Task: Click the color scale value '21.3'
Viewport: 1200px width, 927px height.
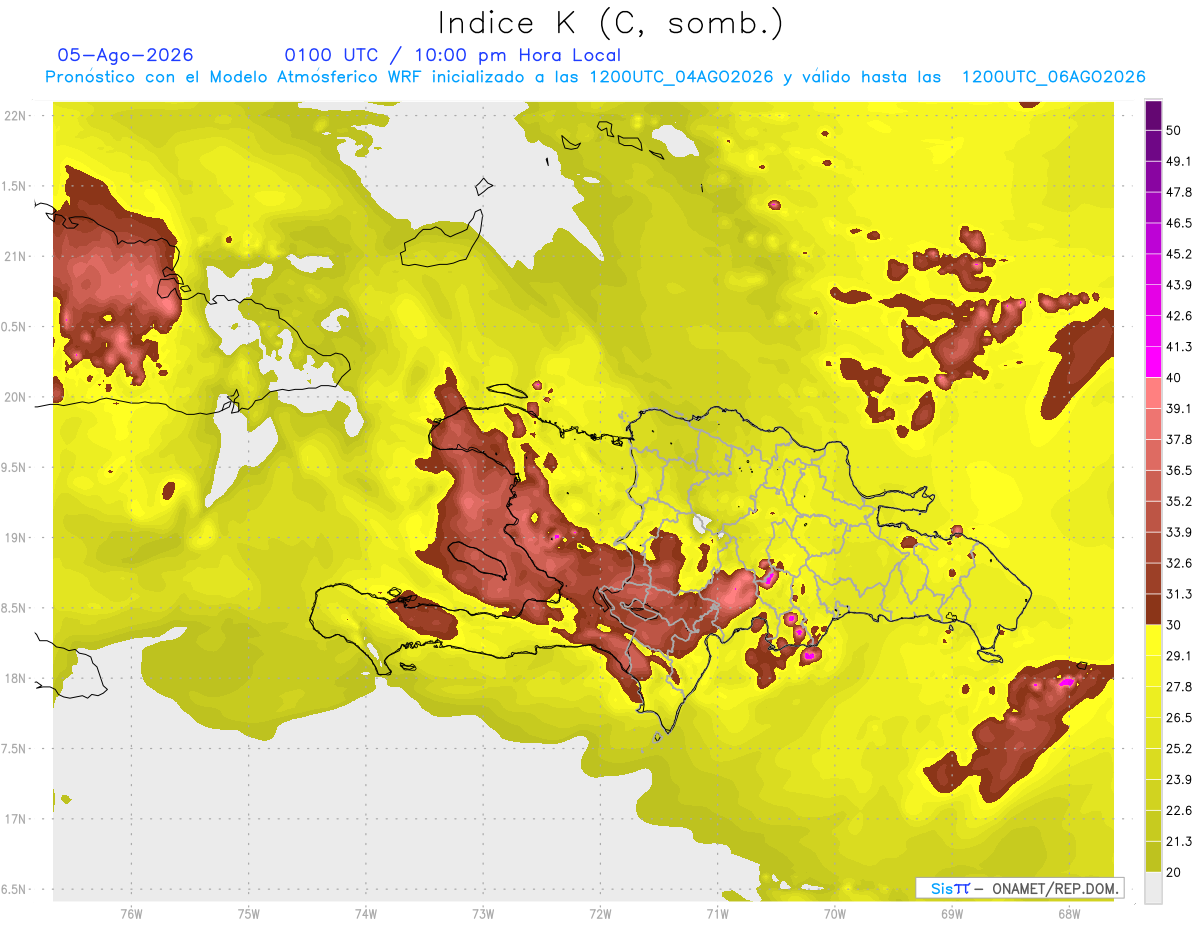Action: pyautogui.click(x=1179, y=841)
